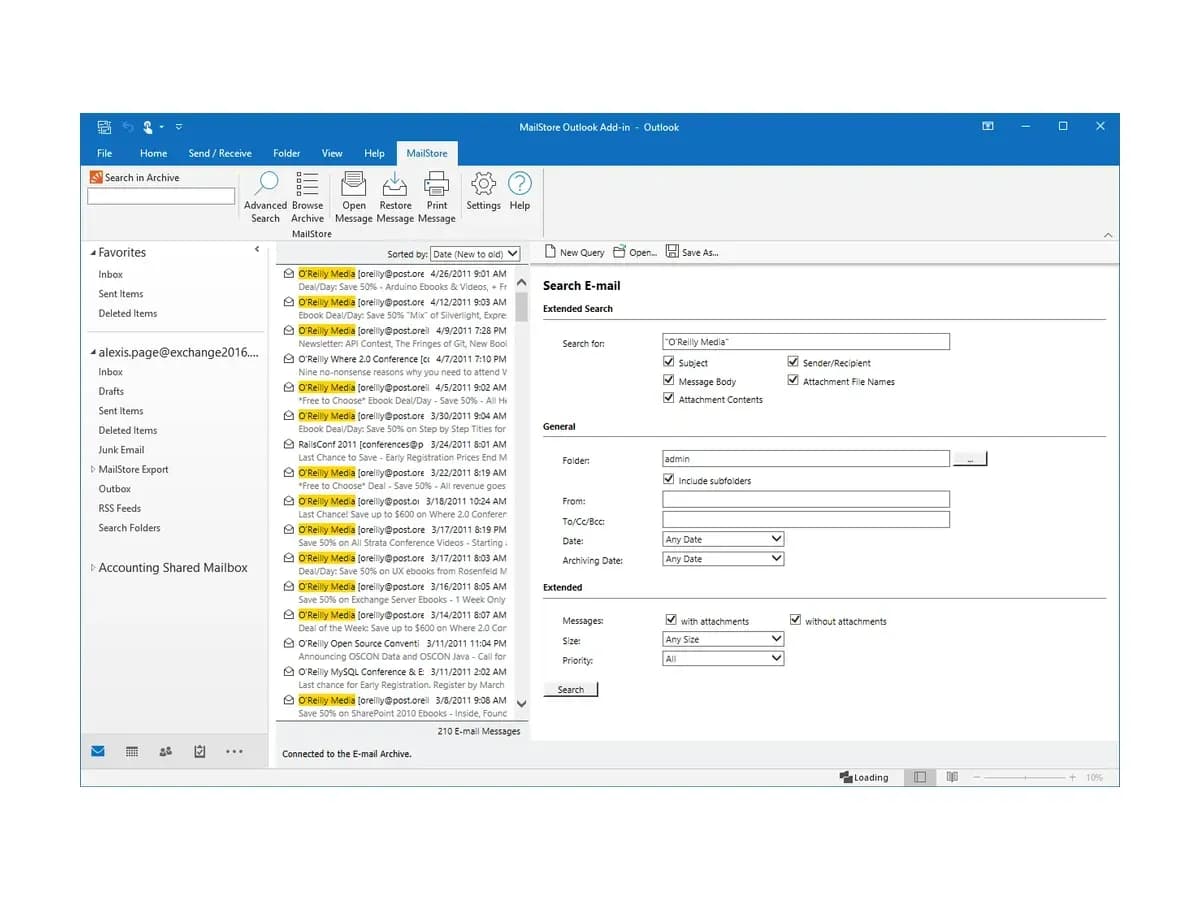Open more navigation options ellipsis
This screenshot has height=900, width=1200.
[234, 751]
